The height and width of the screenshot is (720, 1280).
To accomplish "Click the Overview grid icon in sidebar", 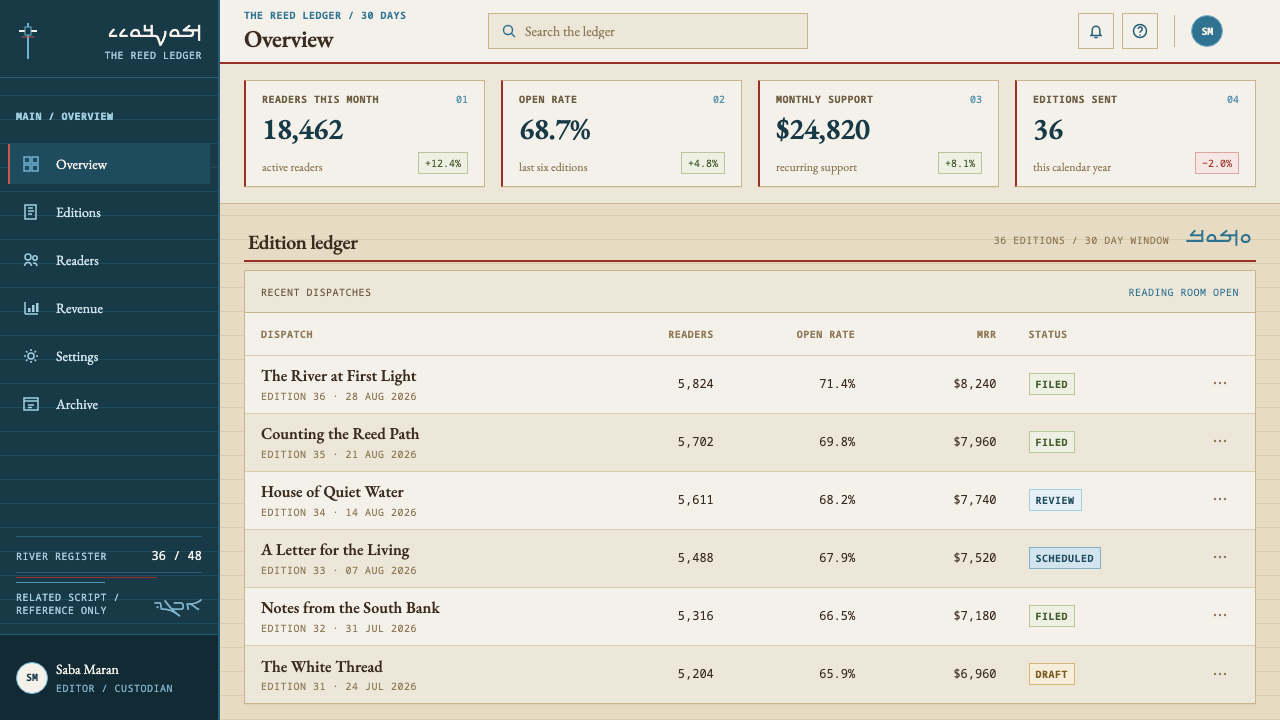I will (x=31, y=164).
